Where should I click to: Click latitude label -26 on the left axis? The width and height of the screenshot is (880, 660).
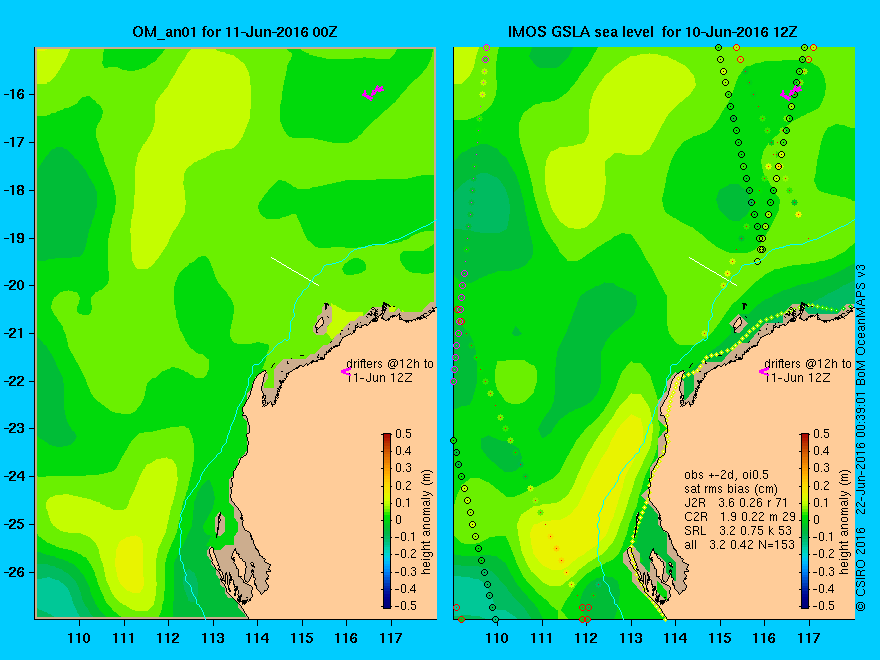pos(17,572)
